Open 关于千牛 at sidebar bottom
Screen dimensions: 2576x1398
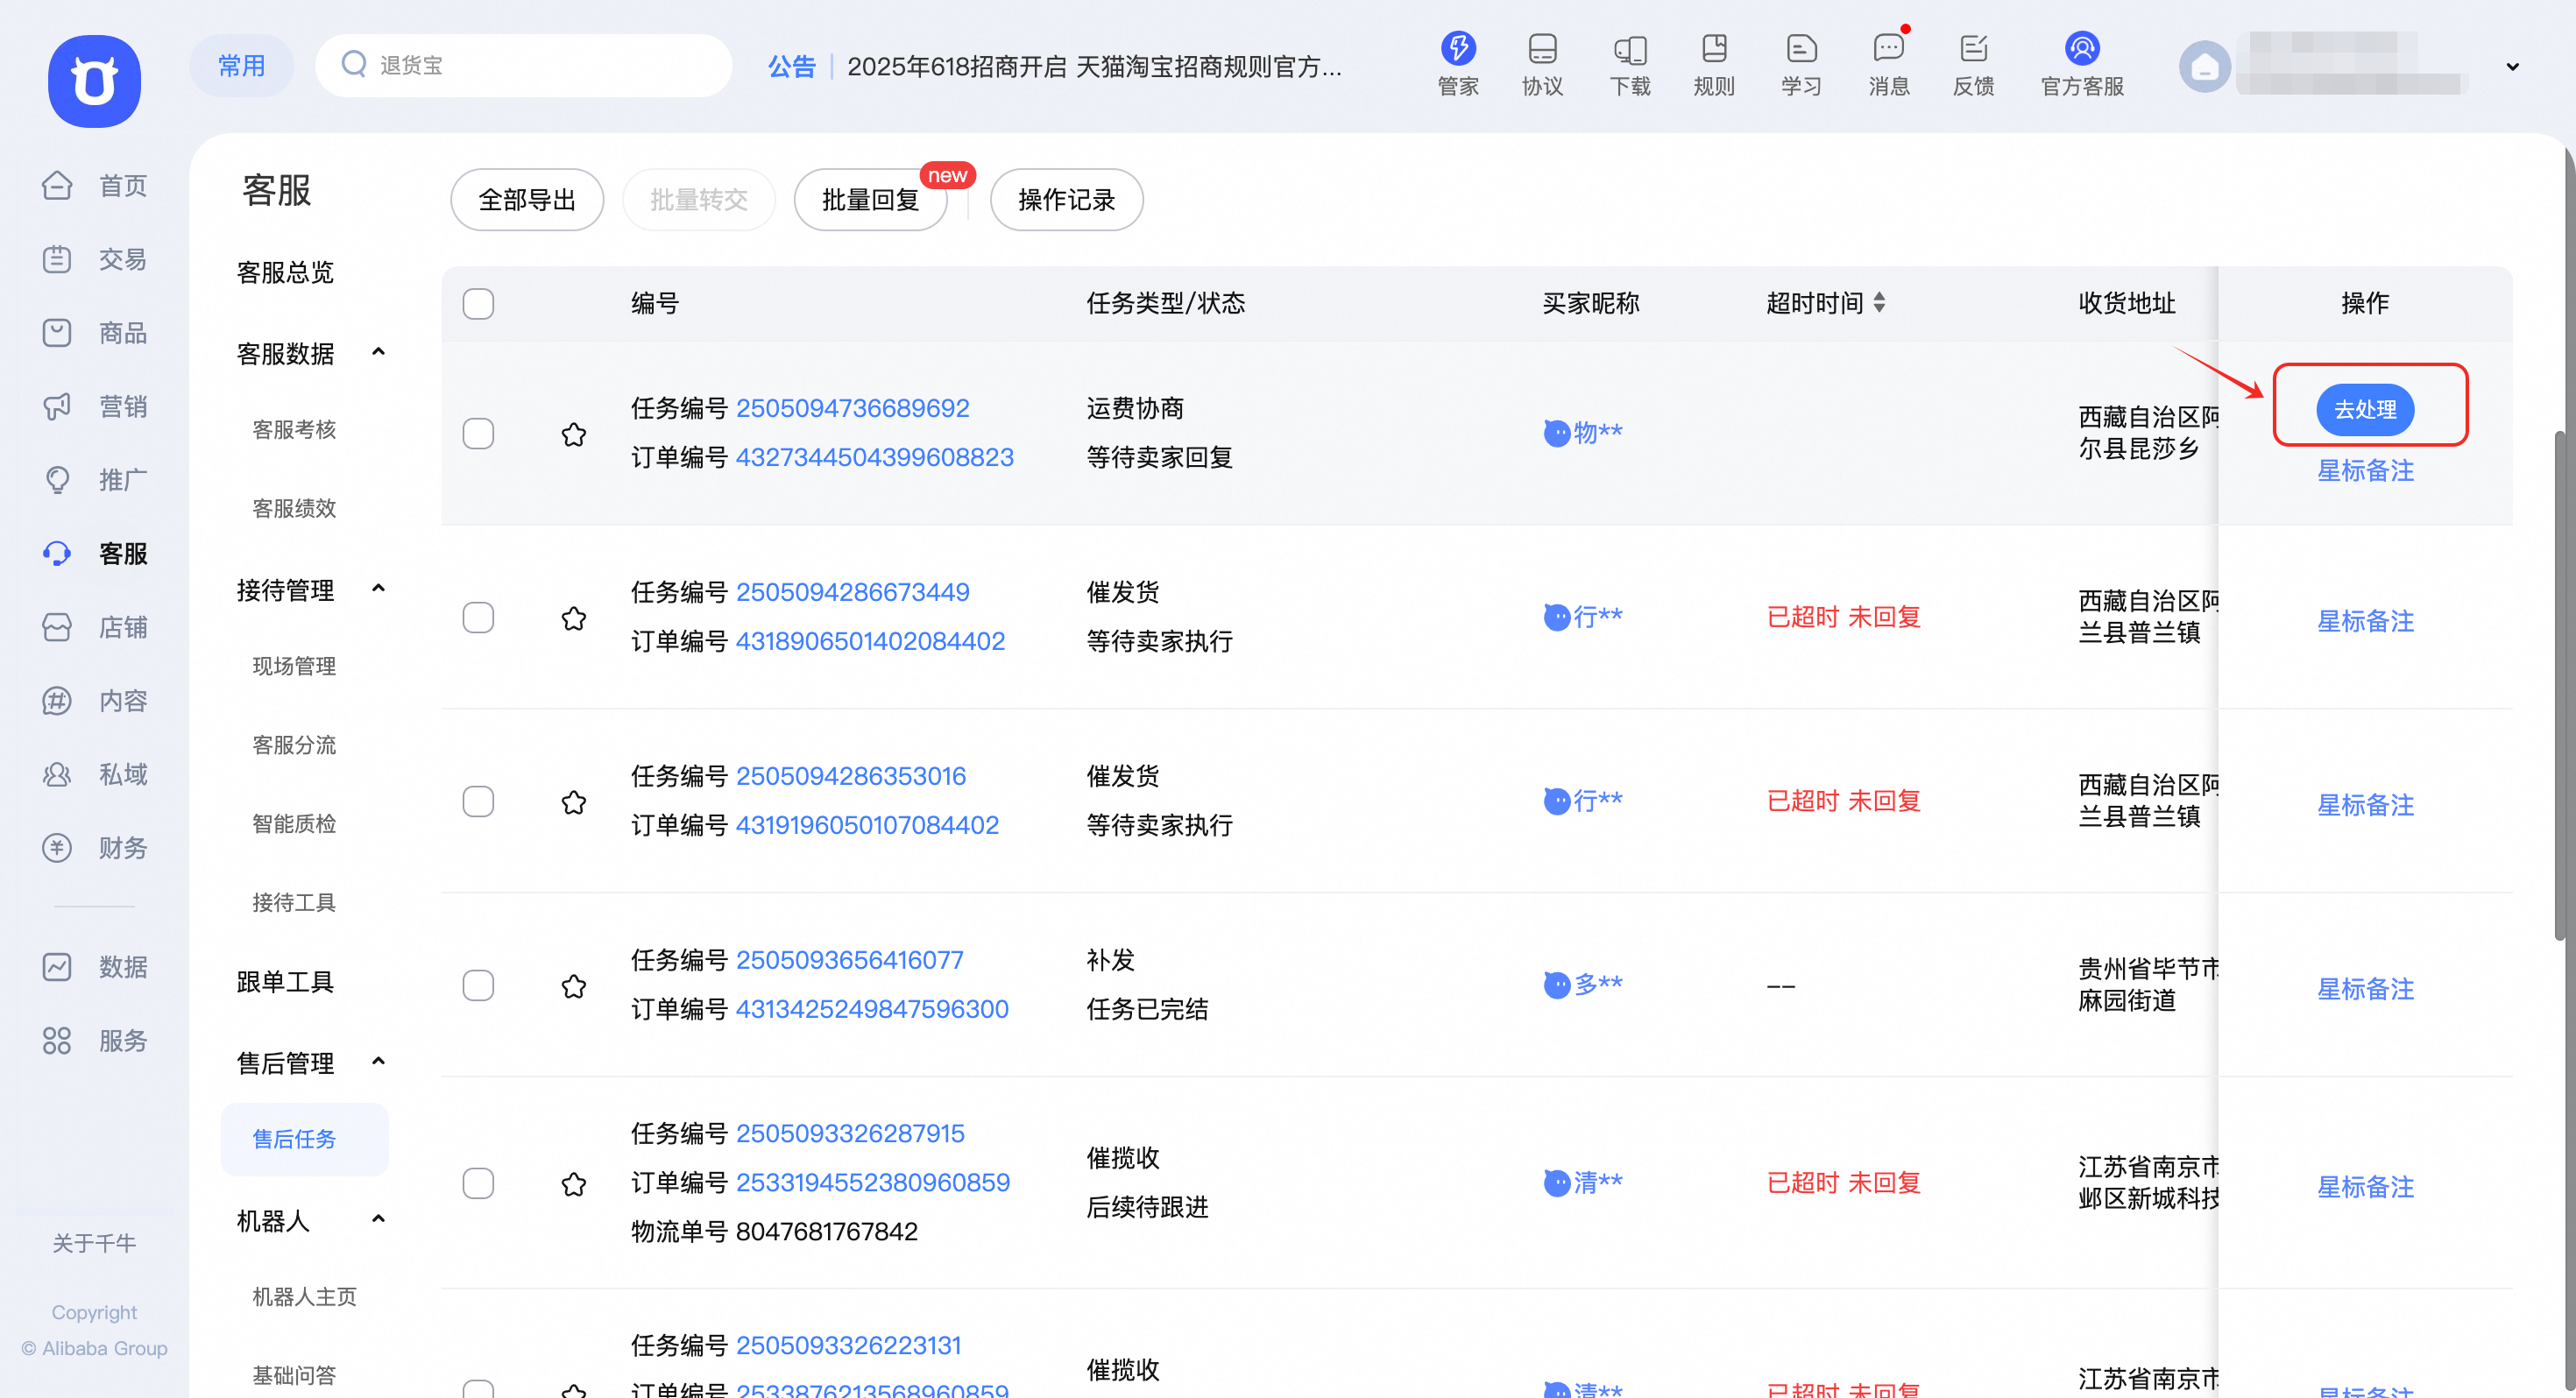(94, 1243)
